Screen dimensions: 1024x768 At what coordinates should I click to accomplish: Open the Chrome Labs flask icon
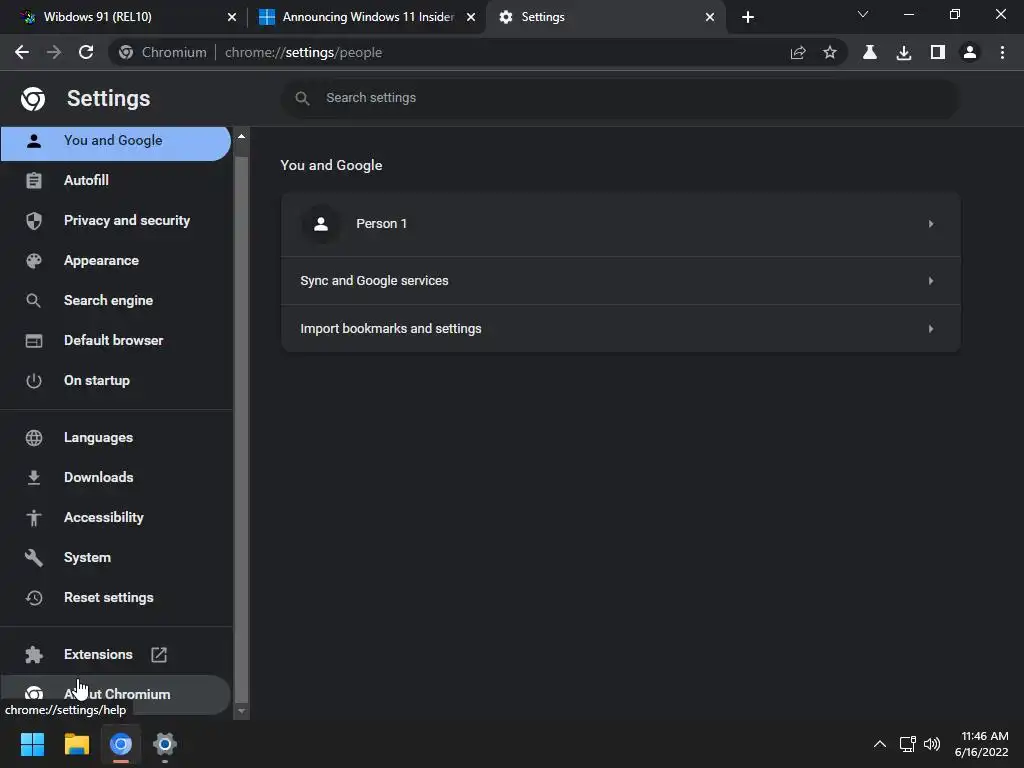pos(870,52)
